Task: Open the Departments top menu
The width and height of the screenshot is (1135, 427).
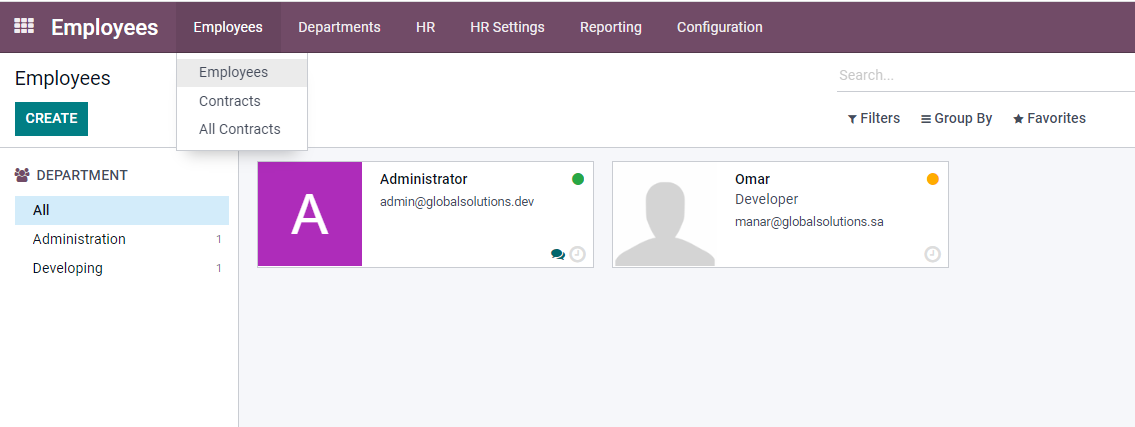Action: tap(339, 27)
